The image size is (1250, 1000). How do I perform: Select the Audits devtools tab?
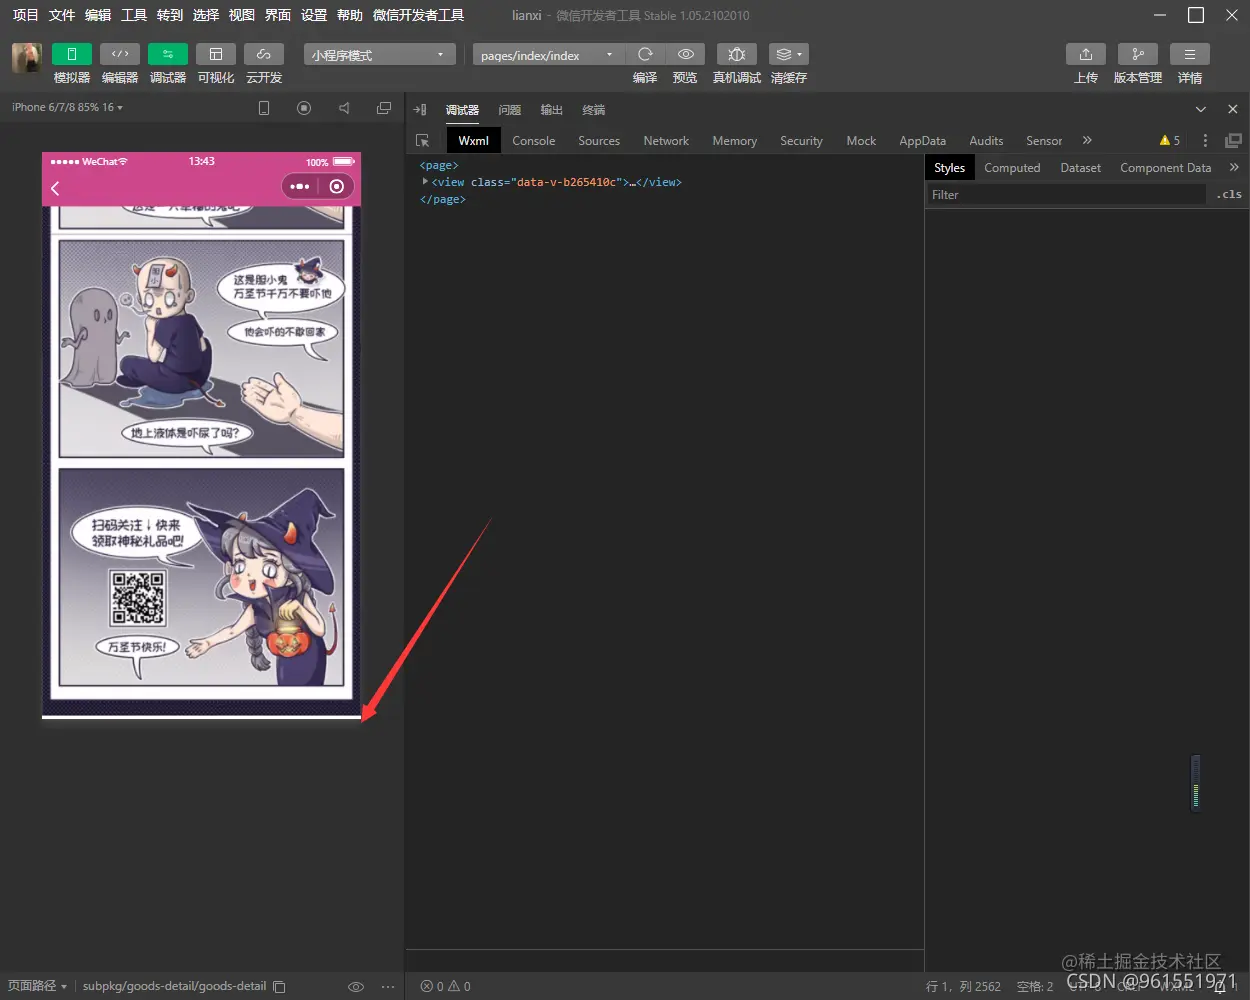[986, 141]
